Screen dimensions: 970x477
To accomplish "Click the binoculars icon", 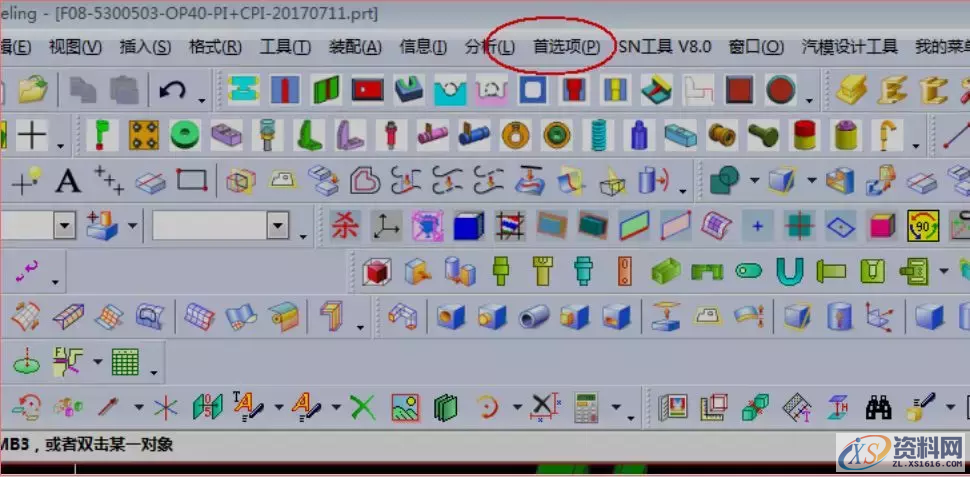I will [x=878, y=407].
